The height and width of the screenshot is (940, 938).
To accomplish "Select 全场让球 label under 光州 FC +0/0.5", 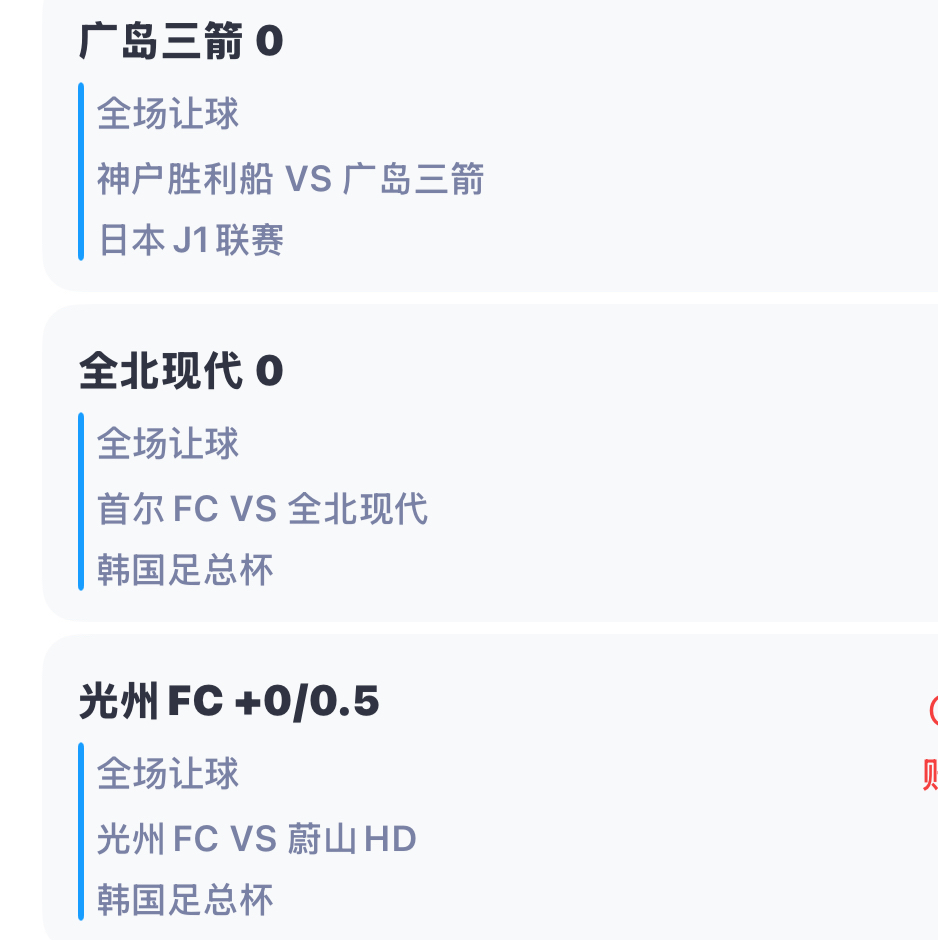I will 168,773.
